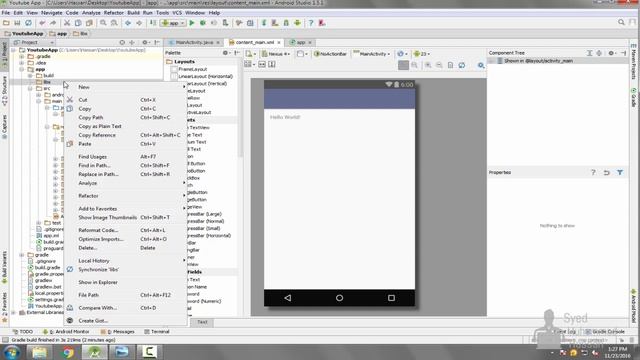Click the designer Refresh icon
640x360 pixels.
[462, 65]
